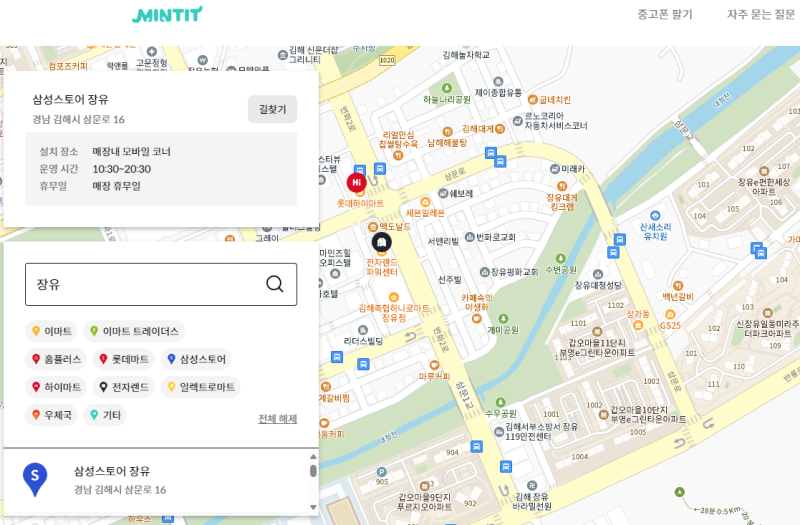Image resolution: width=800 pixels, height=525 pixels.
Task: Select the 삼성스토어 장유 result row
Action: coord(155,481)
